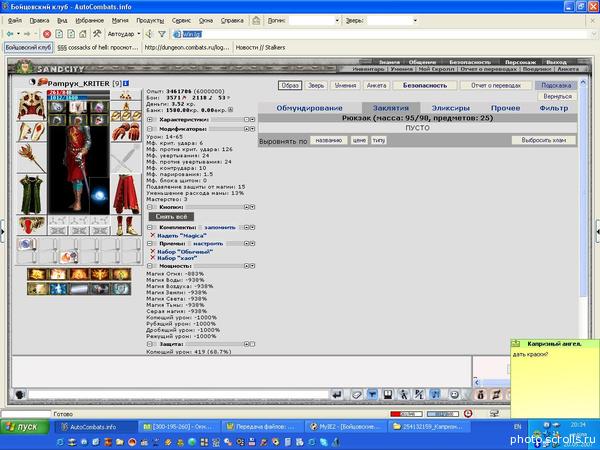Click the запомнить link in Комплекты
Viewport: 600px width, 450px height.
click(220, 227)
